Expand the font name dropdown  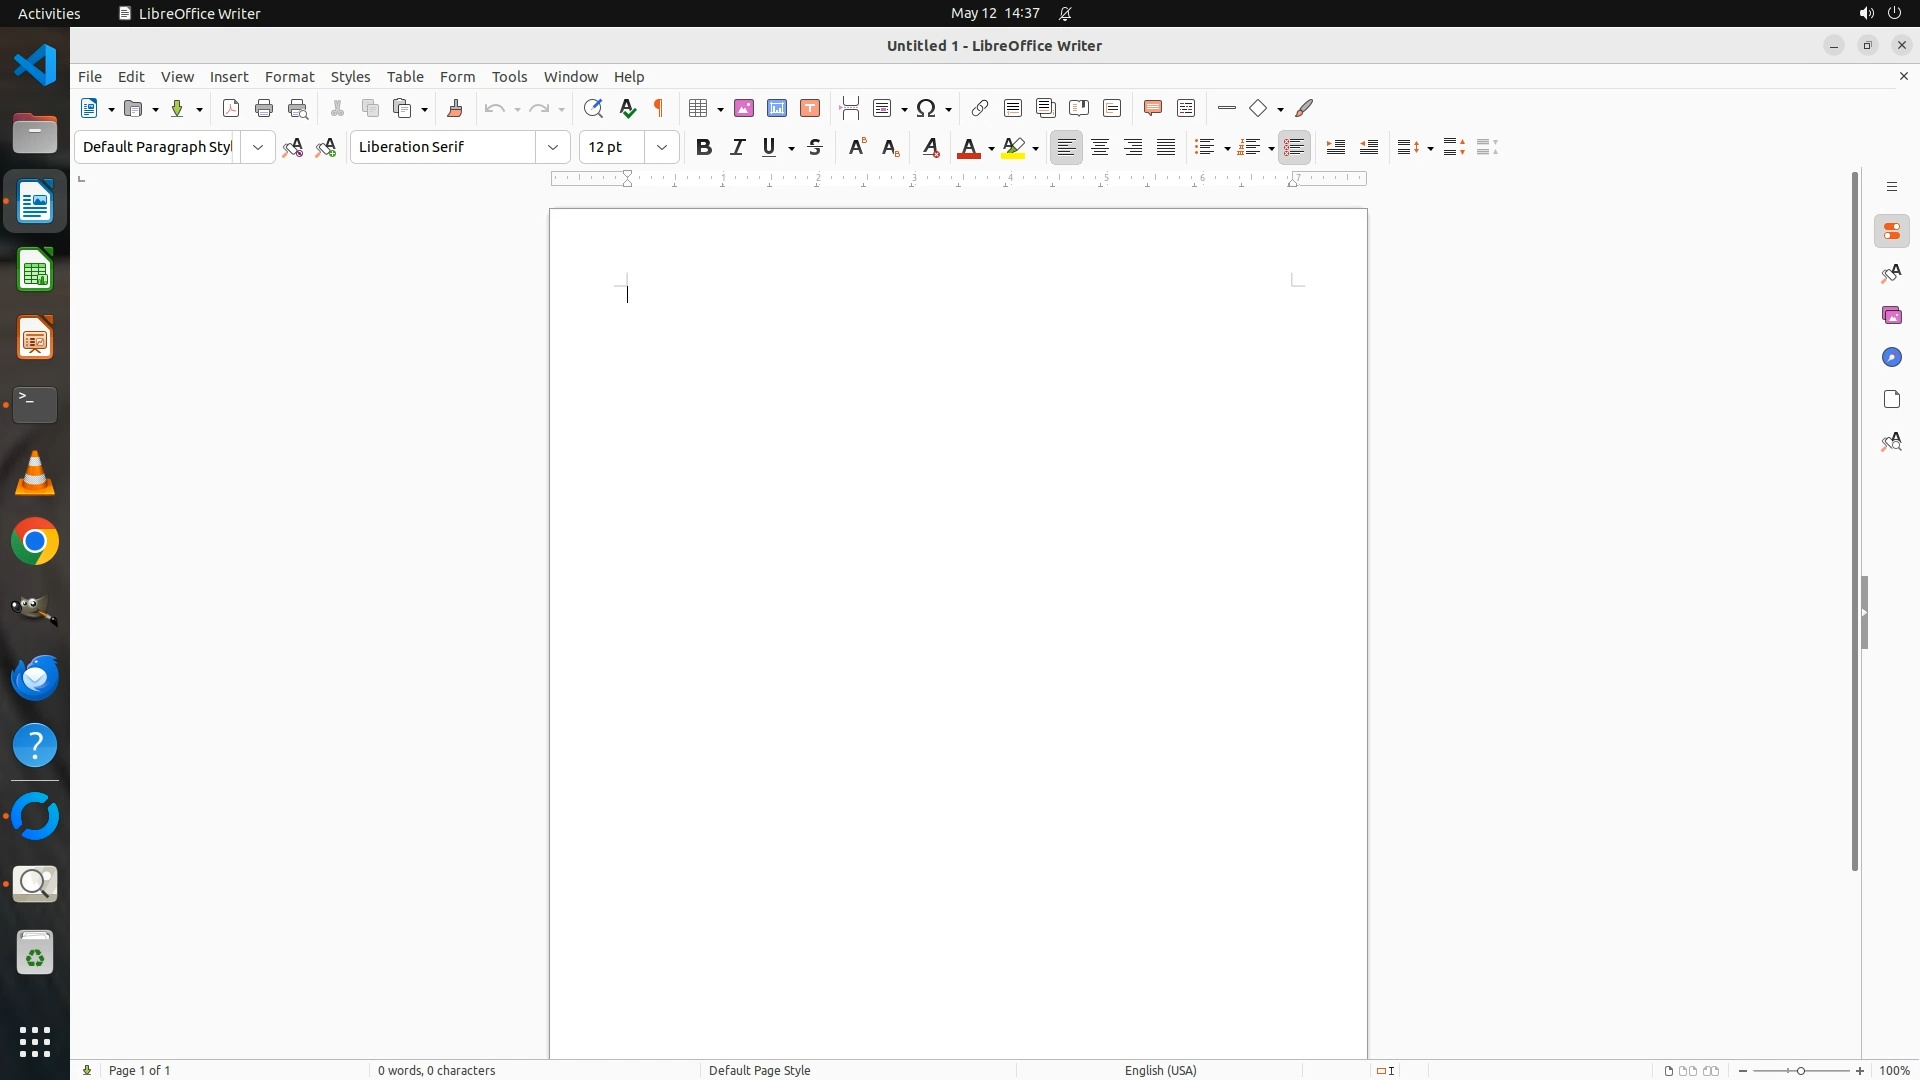553,147
